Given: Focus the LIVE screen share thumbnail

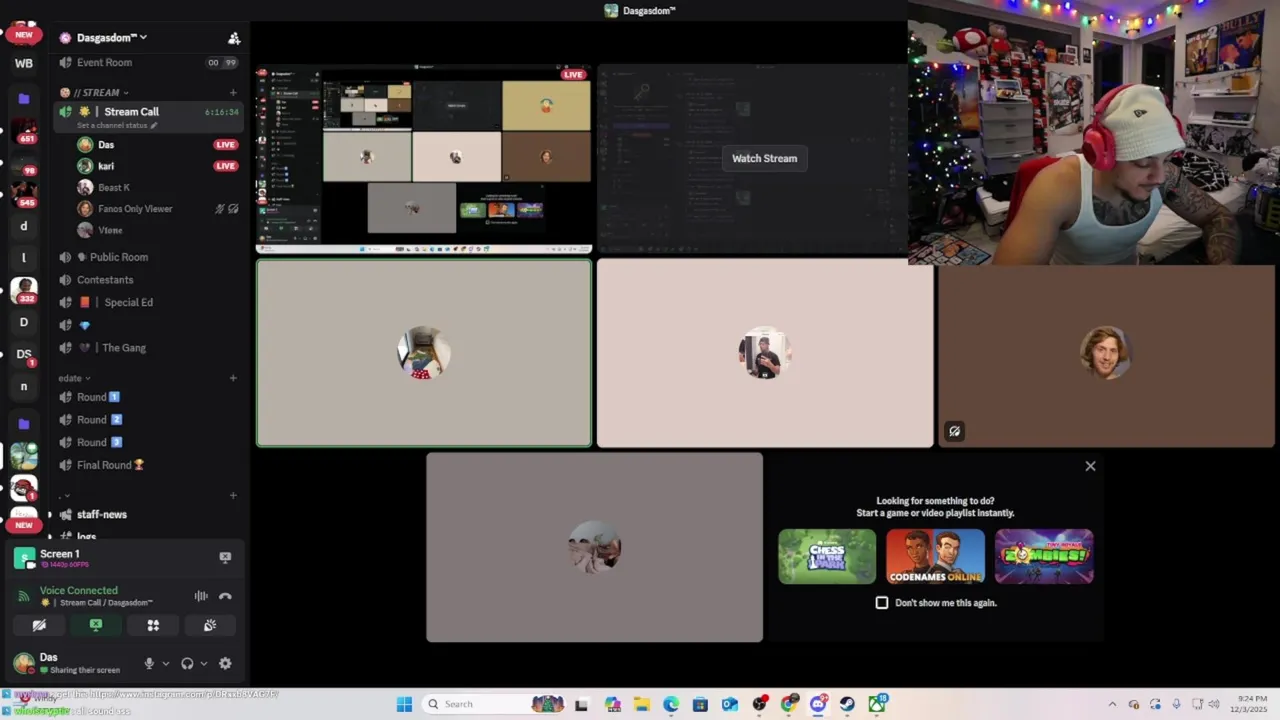Looking at the screenshot, I should pos(424,159).
